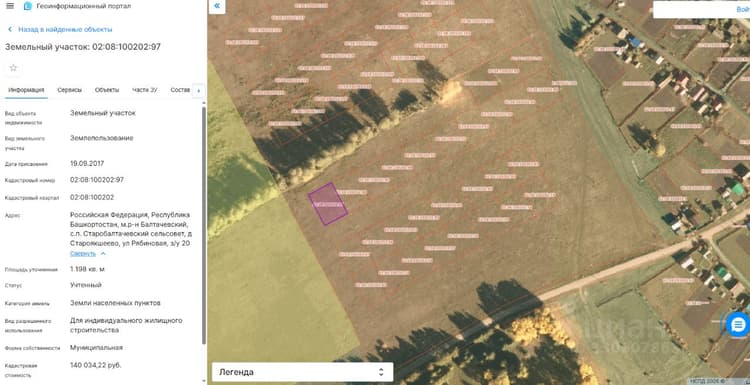Viewport: 750px width, 385px height.
Task: Select Землепользование parcel type text
Action: click(102, 138)
